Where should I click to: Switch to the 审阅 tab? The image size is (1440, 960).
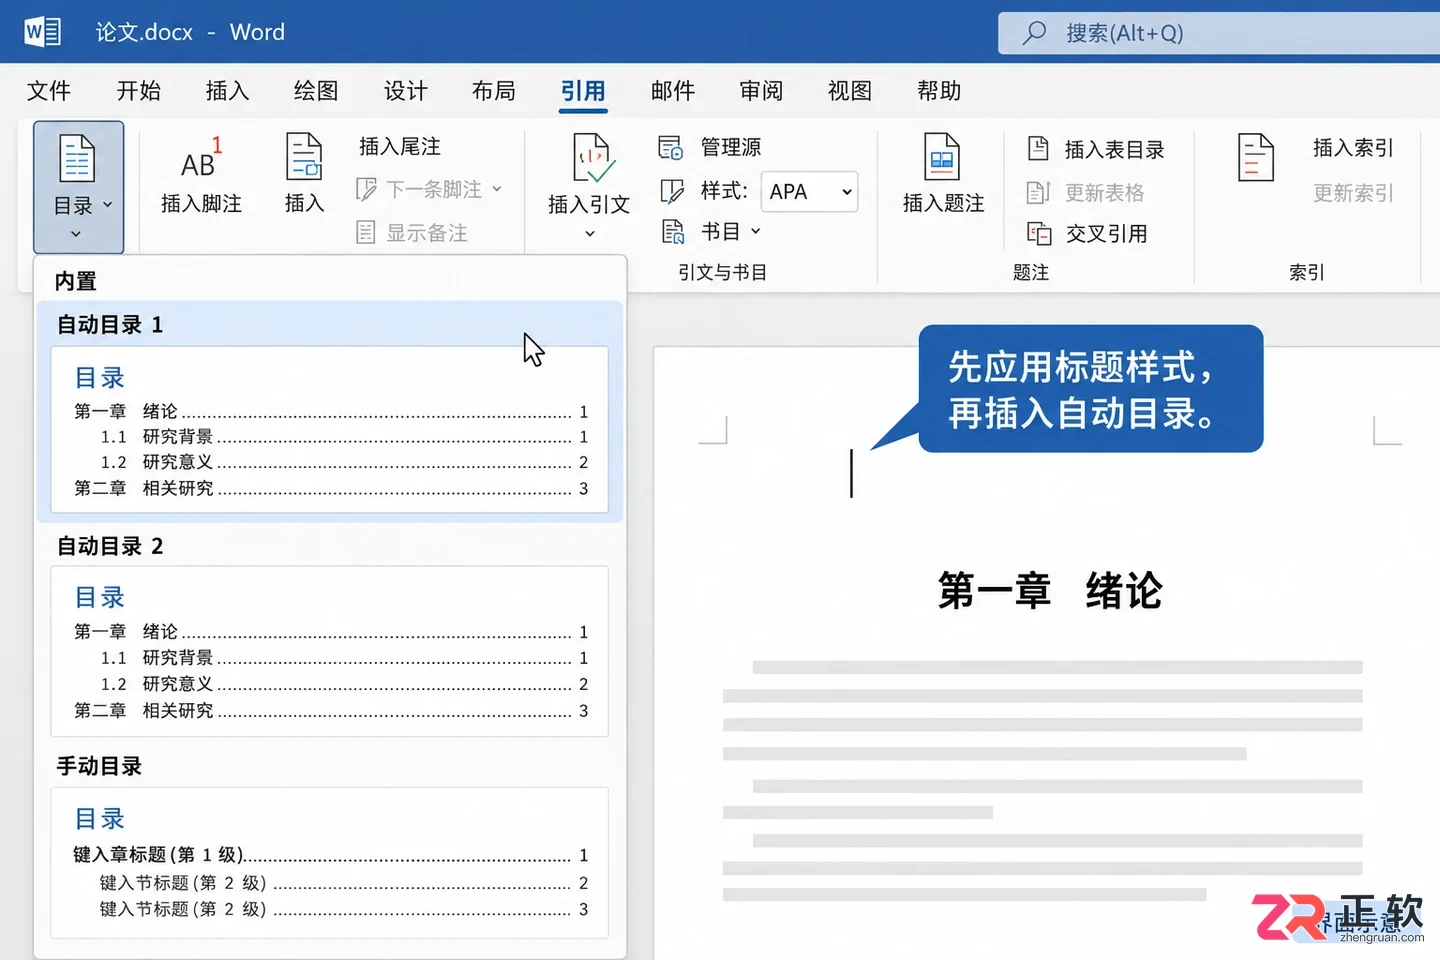pos(761,91)
